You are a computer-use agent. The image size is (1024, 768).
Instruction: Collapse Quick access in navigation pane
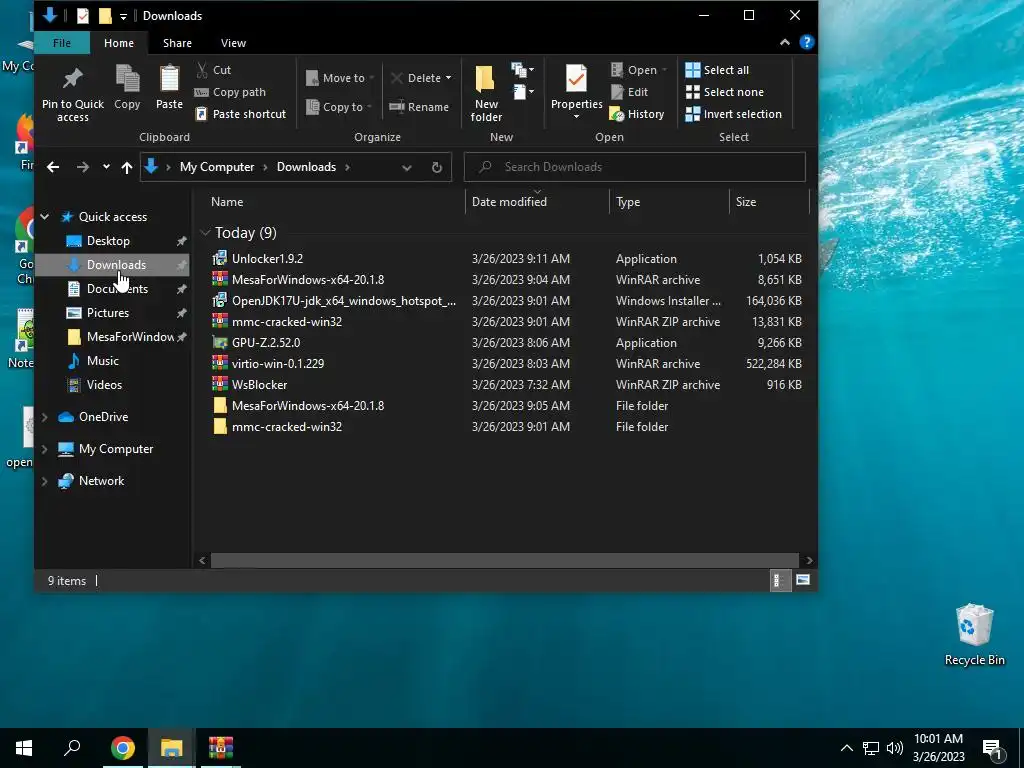pyautogui.click(x=44, y=217)
